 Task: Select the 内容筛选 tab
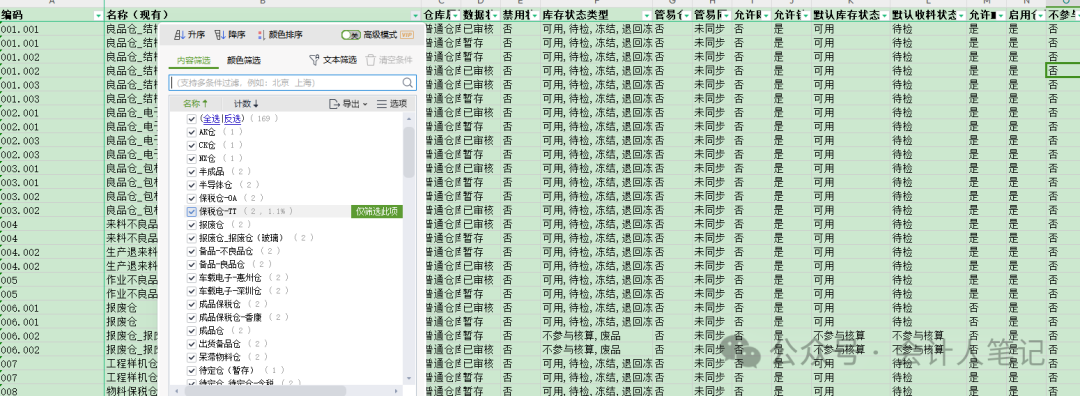pyautogui.click(x=193, y=61)
